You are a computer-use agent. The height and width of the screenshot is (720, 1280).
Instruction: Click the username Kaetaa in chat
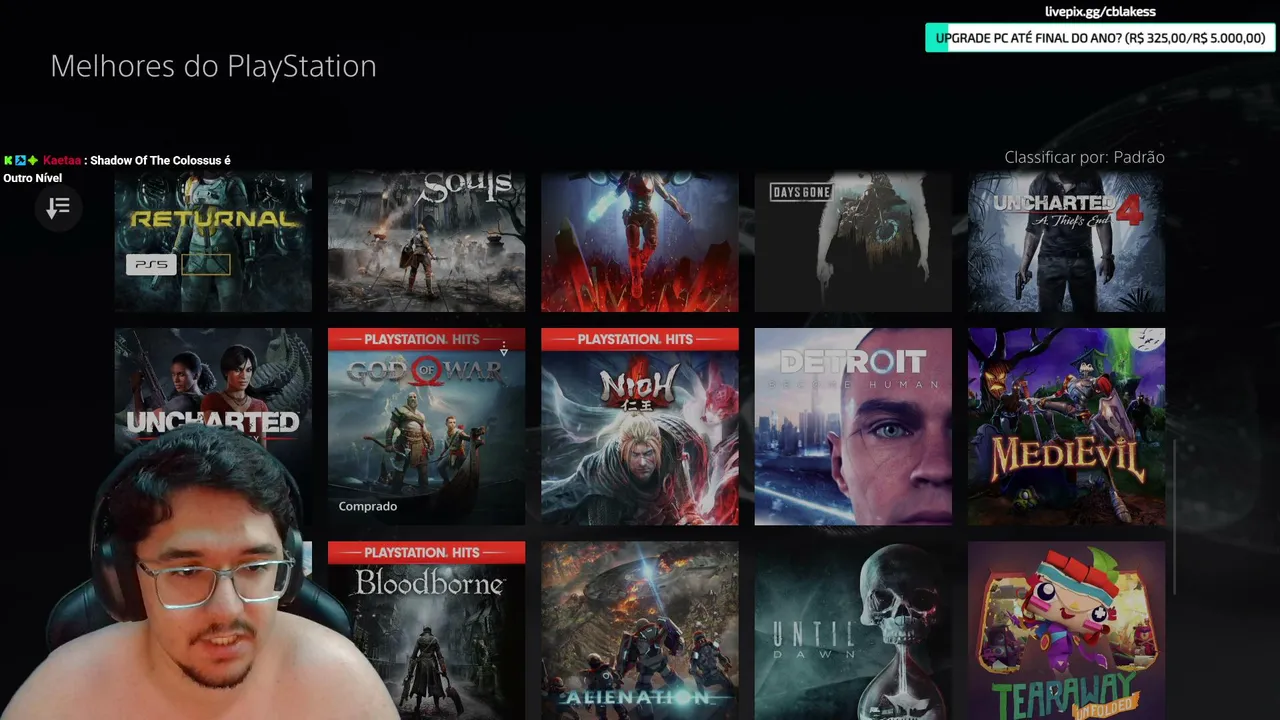coord(62,160)
